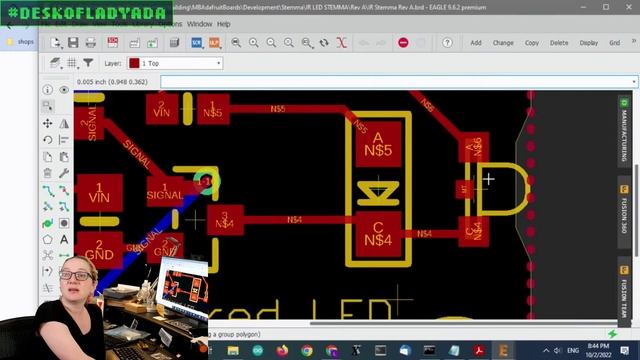Select the Text tool letter A
640x360 pixels.
coord(64,239)
